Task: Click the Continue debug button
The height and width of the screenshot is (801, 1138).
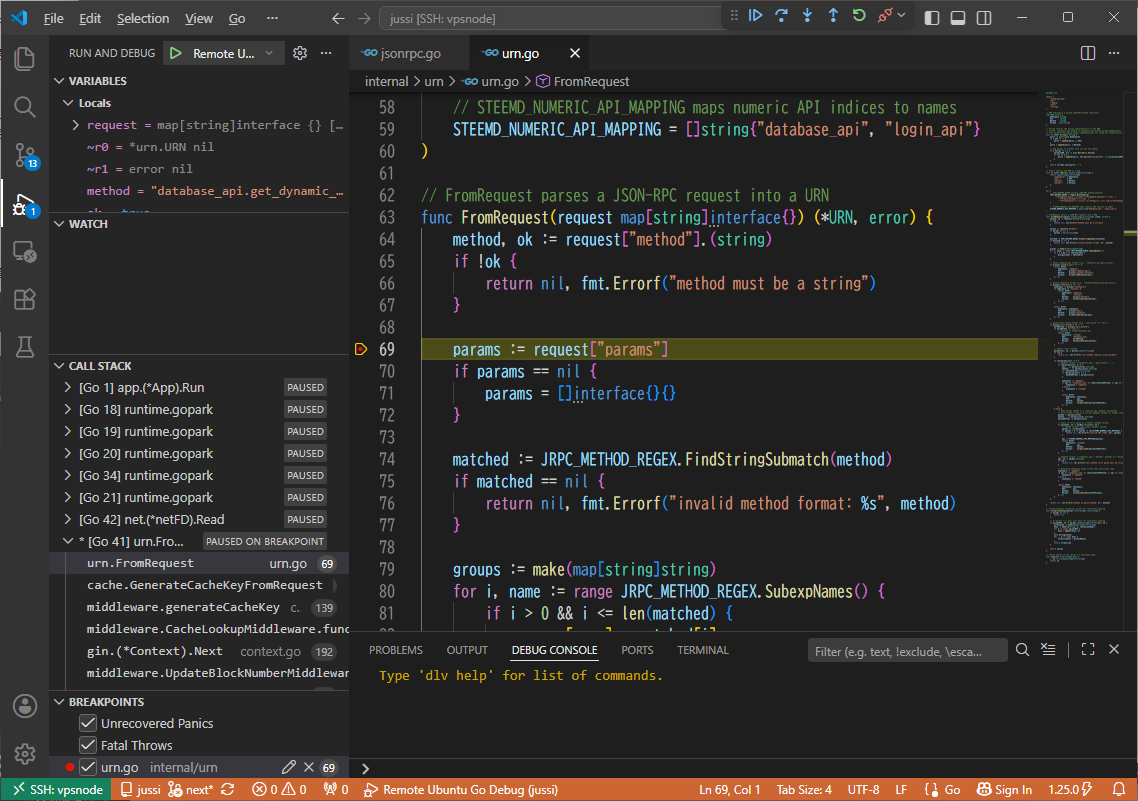Action: pyautogui.click(x=756, y=15)
